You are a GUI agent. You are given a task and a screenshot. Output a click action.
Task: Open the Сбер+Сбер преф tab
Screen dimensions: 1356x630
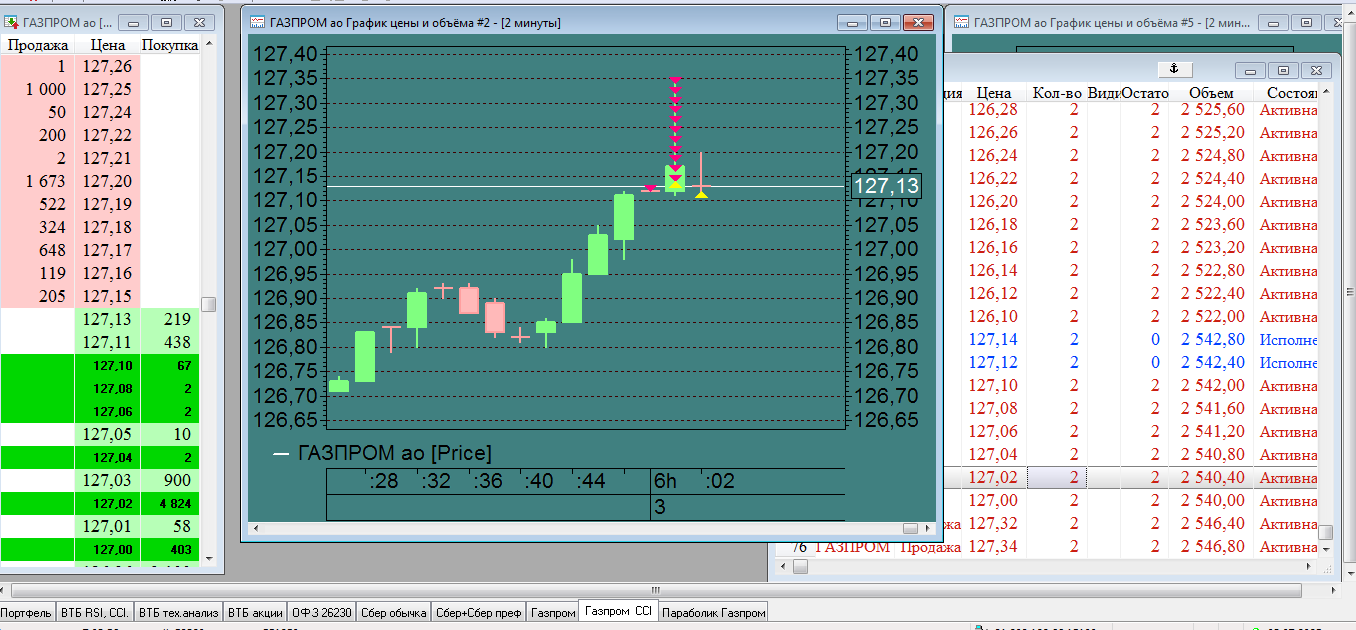pyautogui.click(x=479, y=613)
